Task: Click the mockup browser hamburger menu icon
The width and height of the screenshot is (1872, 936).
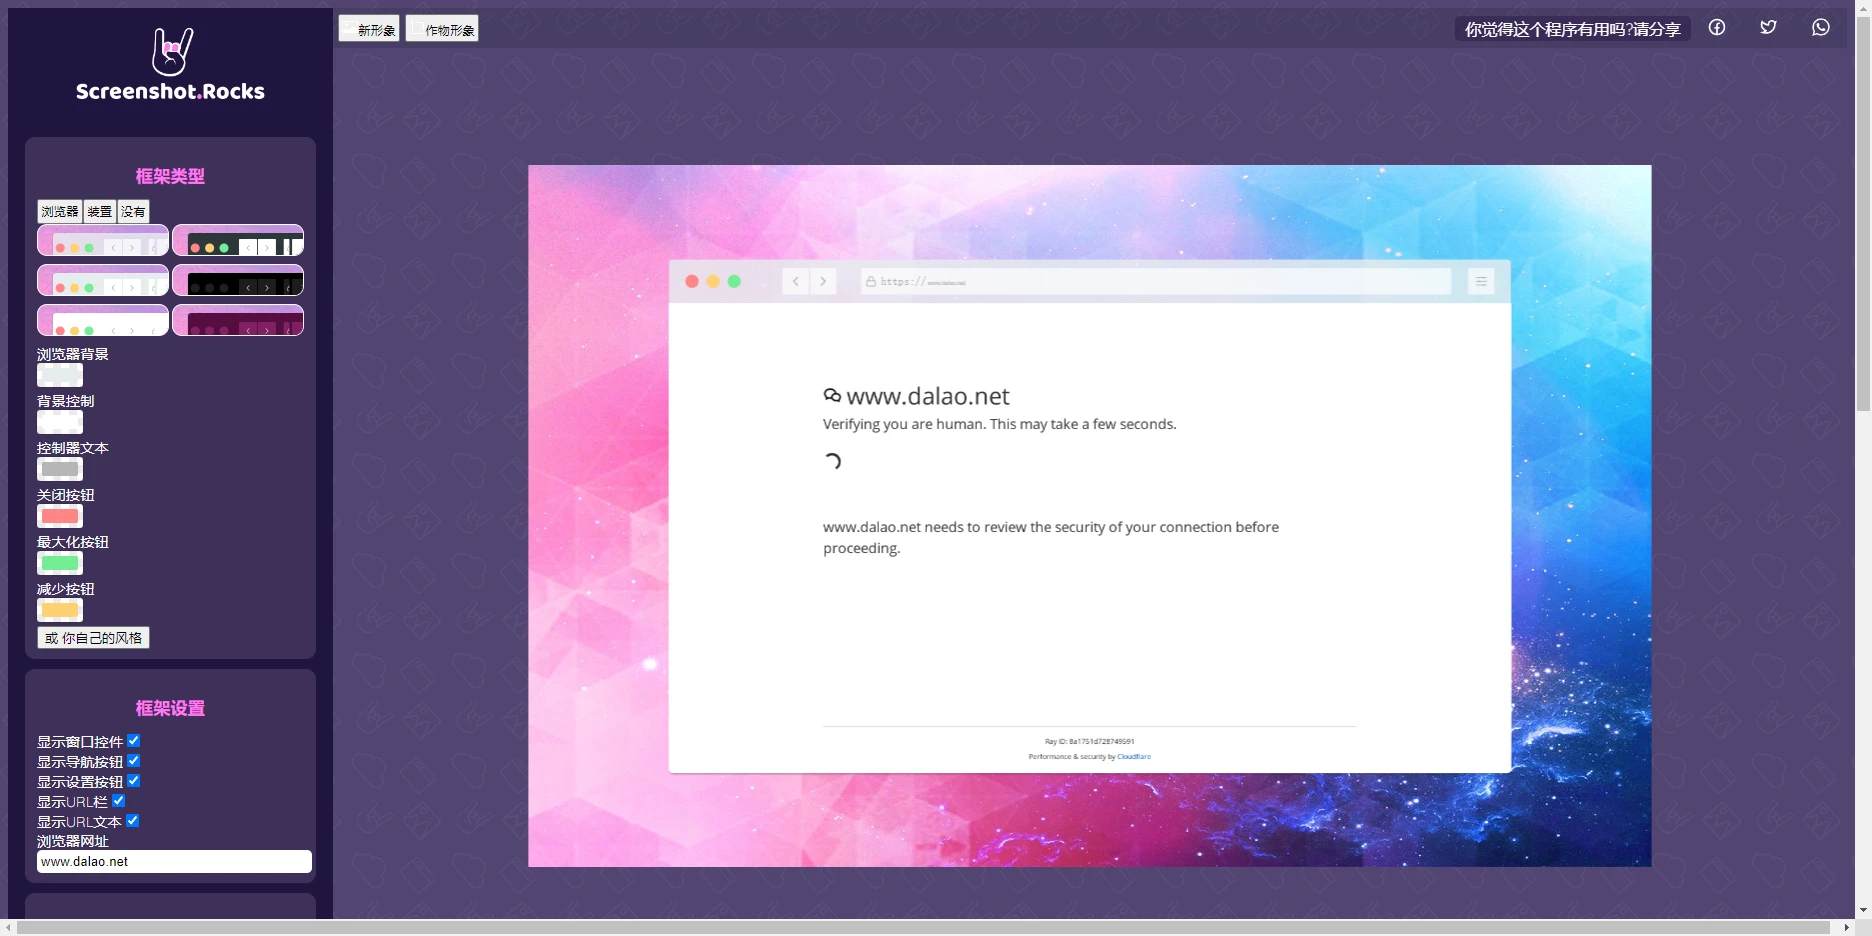Action: (1481, 282)
